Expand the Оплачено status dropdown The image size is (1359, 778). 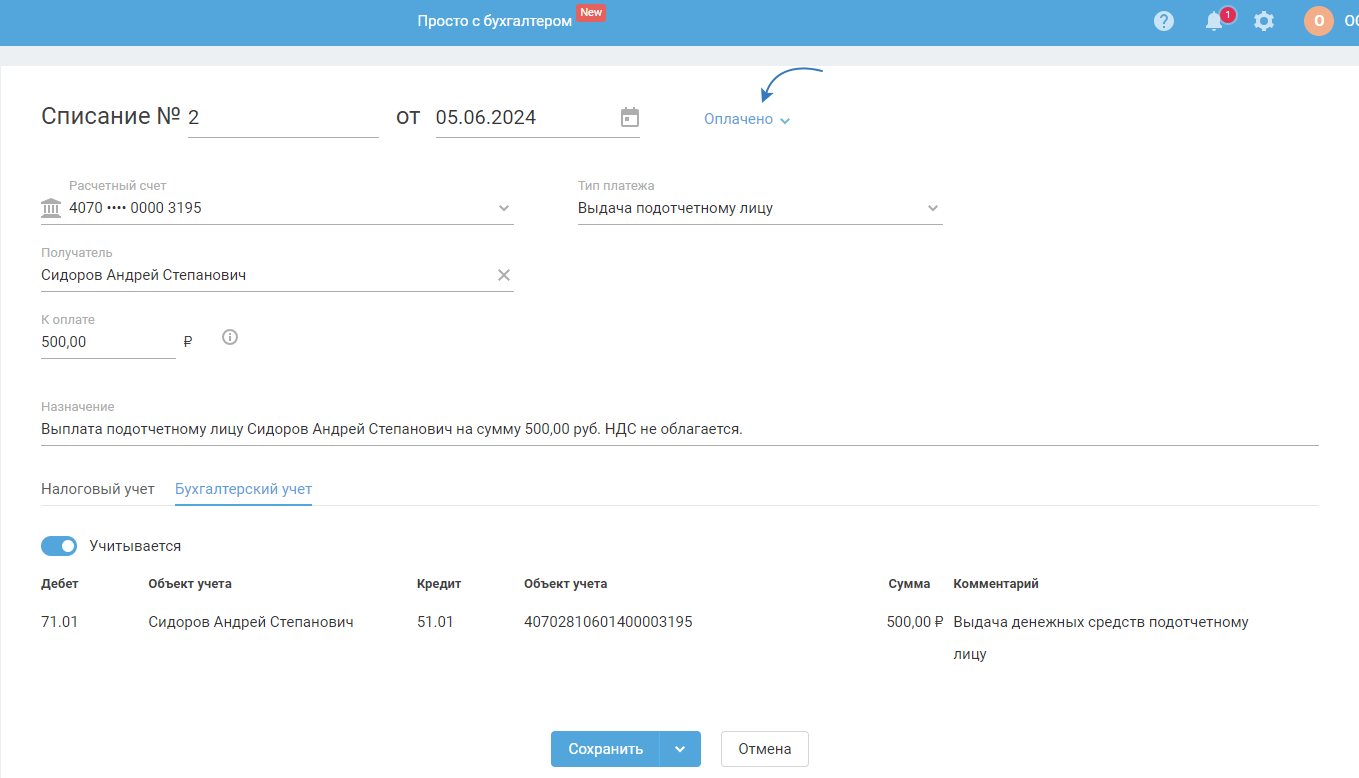point(746,119)
